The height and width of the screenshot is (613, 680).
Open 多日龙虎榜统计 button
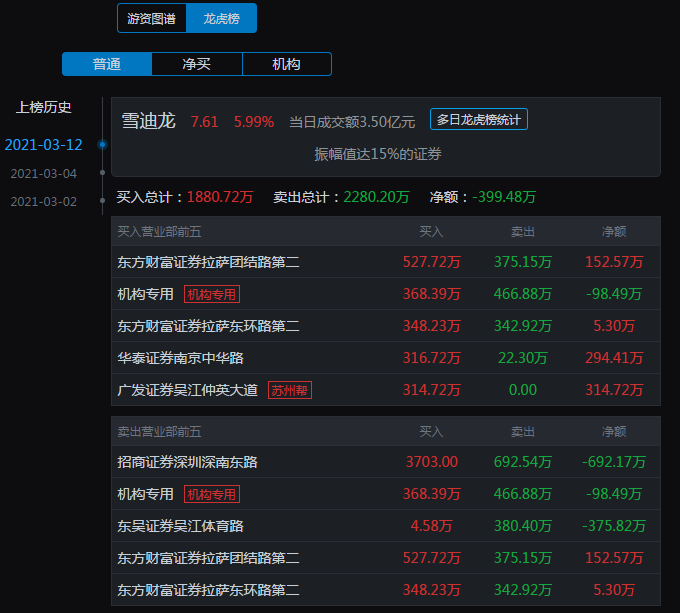point(479,119)
